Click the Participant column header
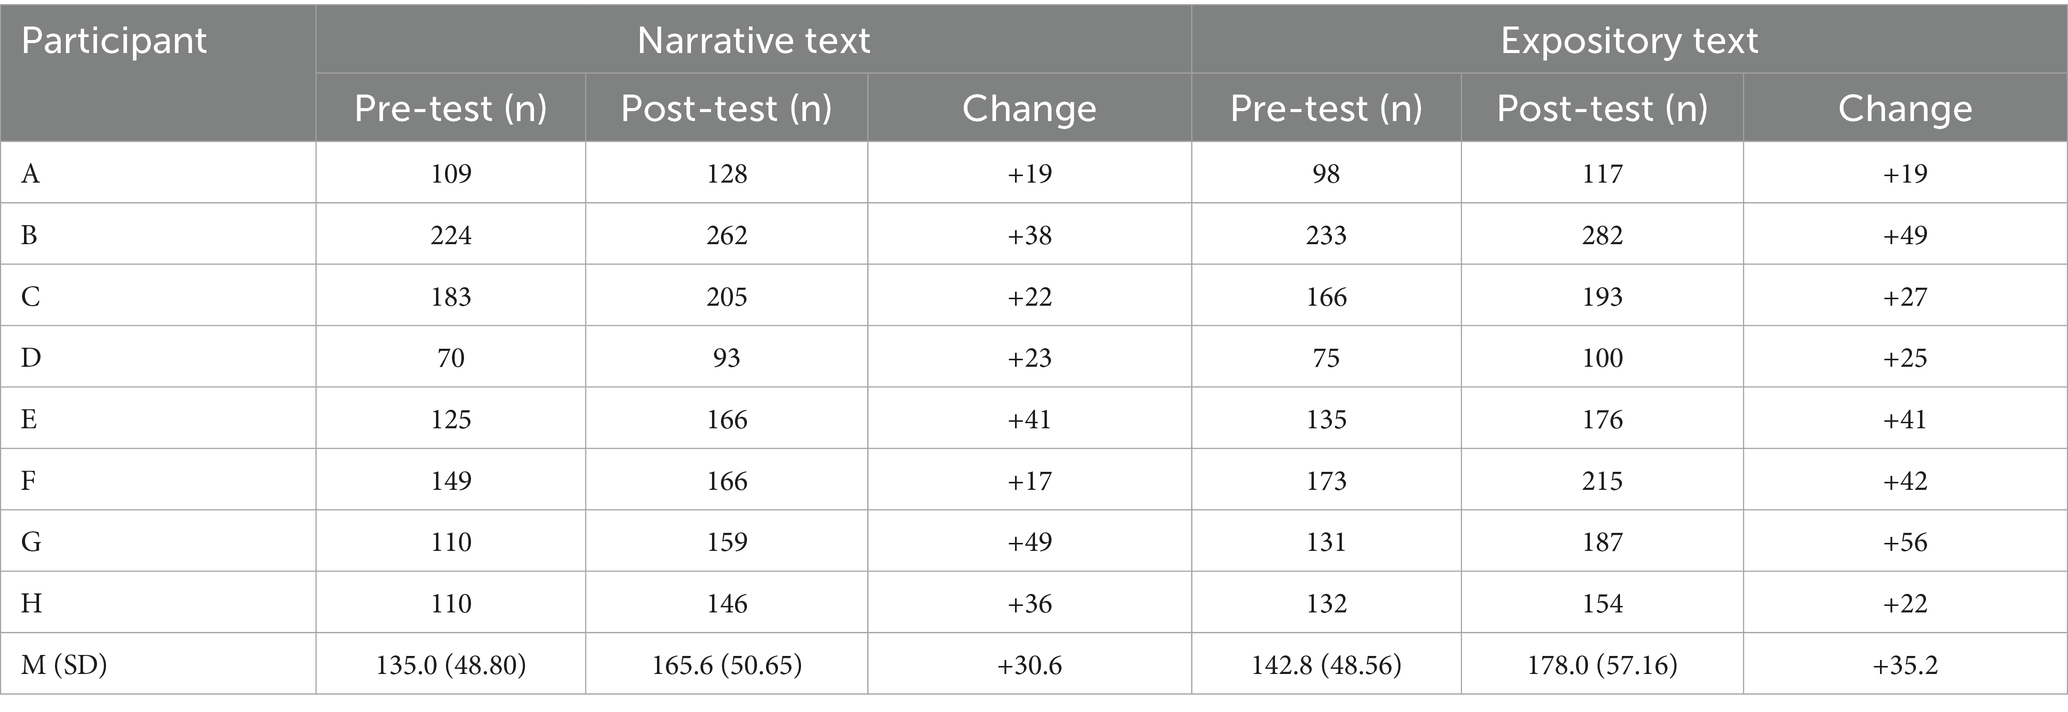This screenshot has width=2068, height=712. pos(114,41)
